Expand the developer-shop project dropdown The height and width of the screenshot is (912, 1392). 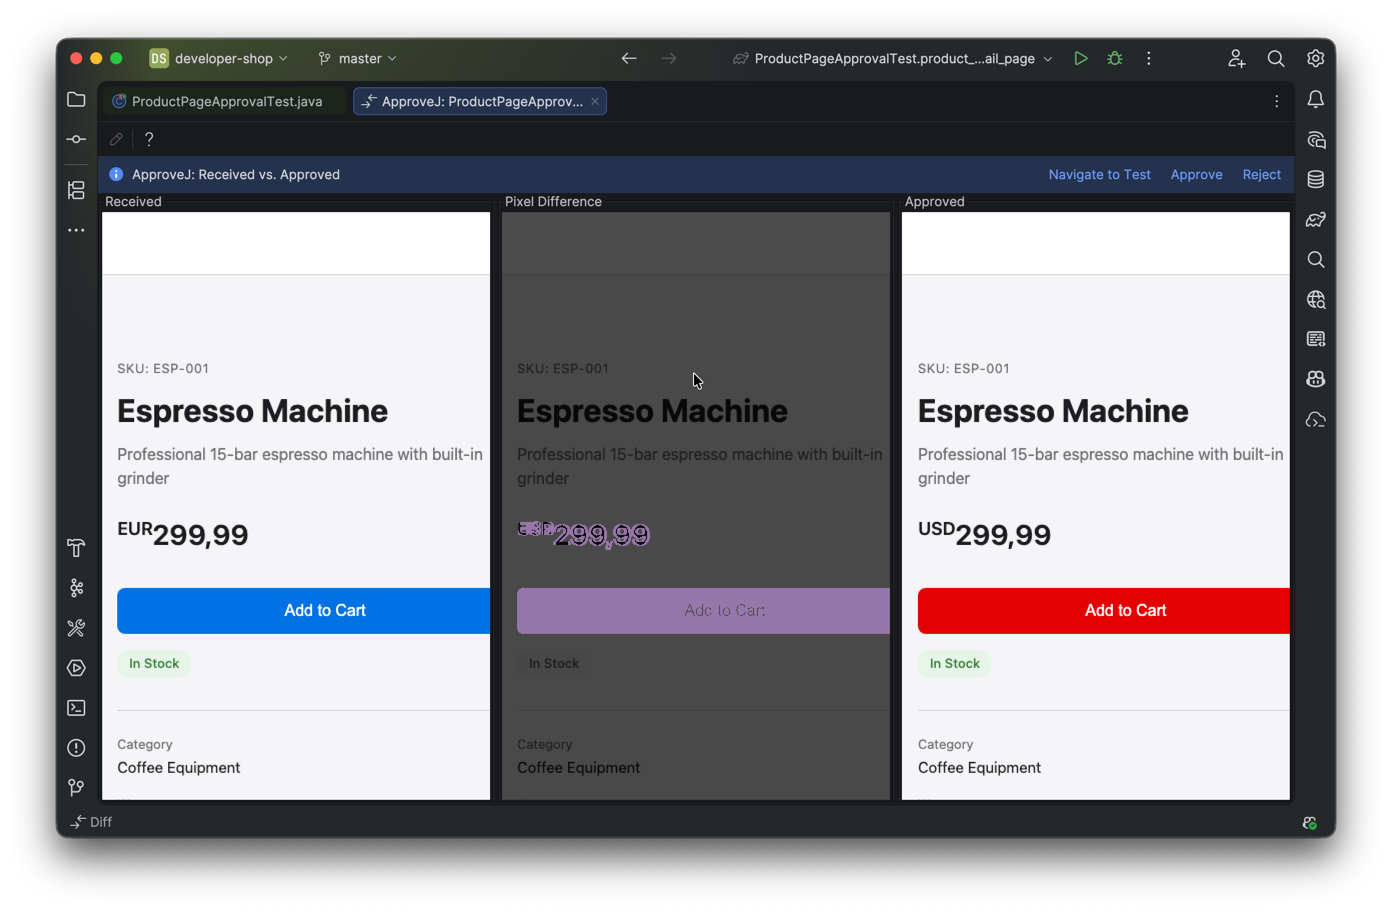tap(220, 58)
